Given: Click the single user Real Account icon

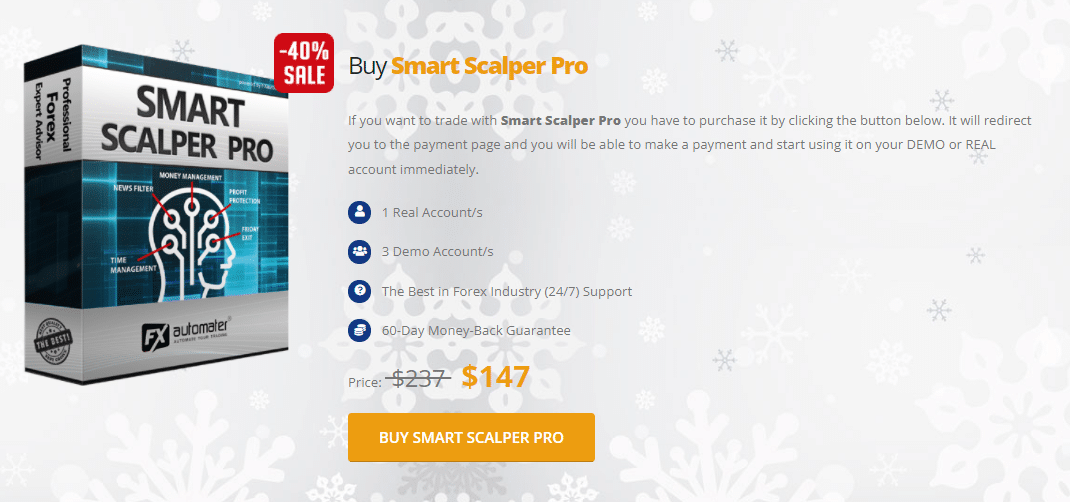Looking at the screenshot, I should click(x=359, y=212).
